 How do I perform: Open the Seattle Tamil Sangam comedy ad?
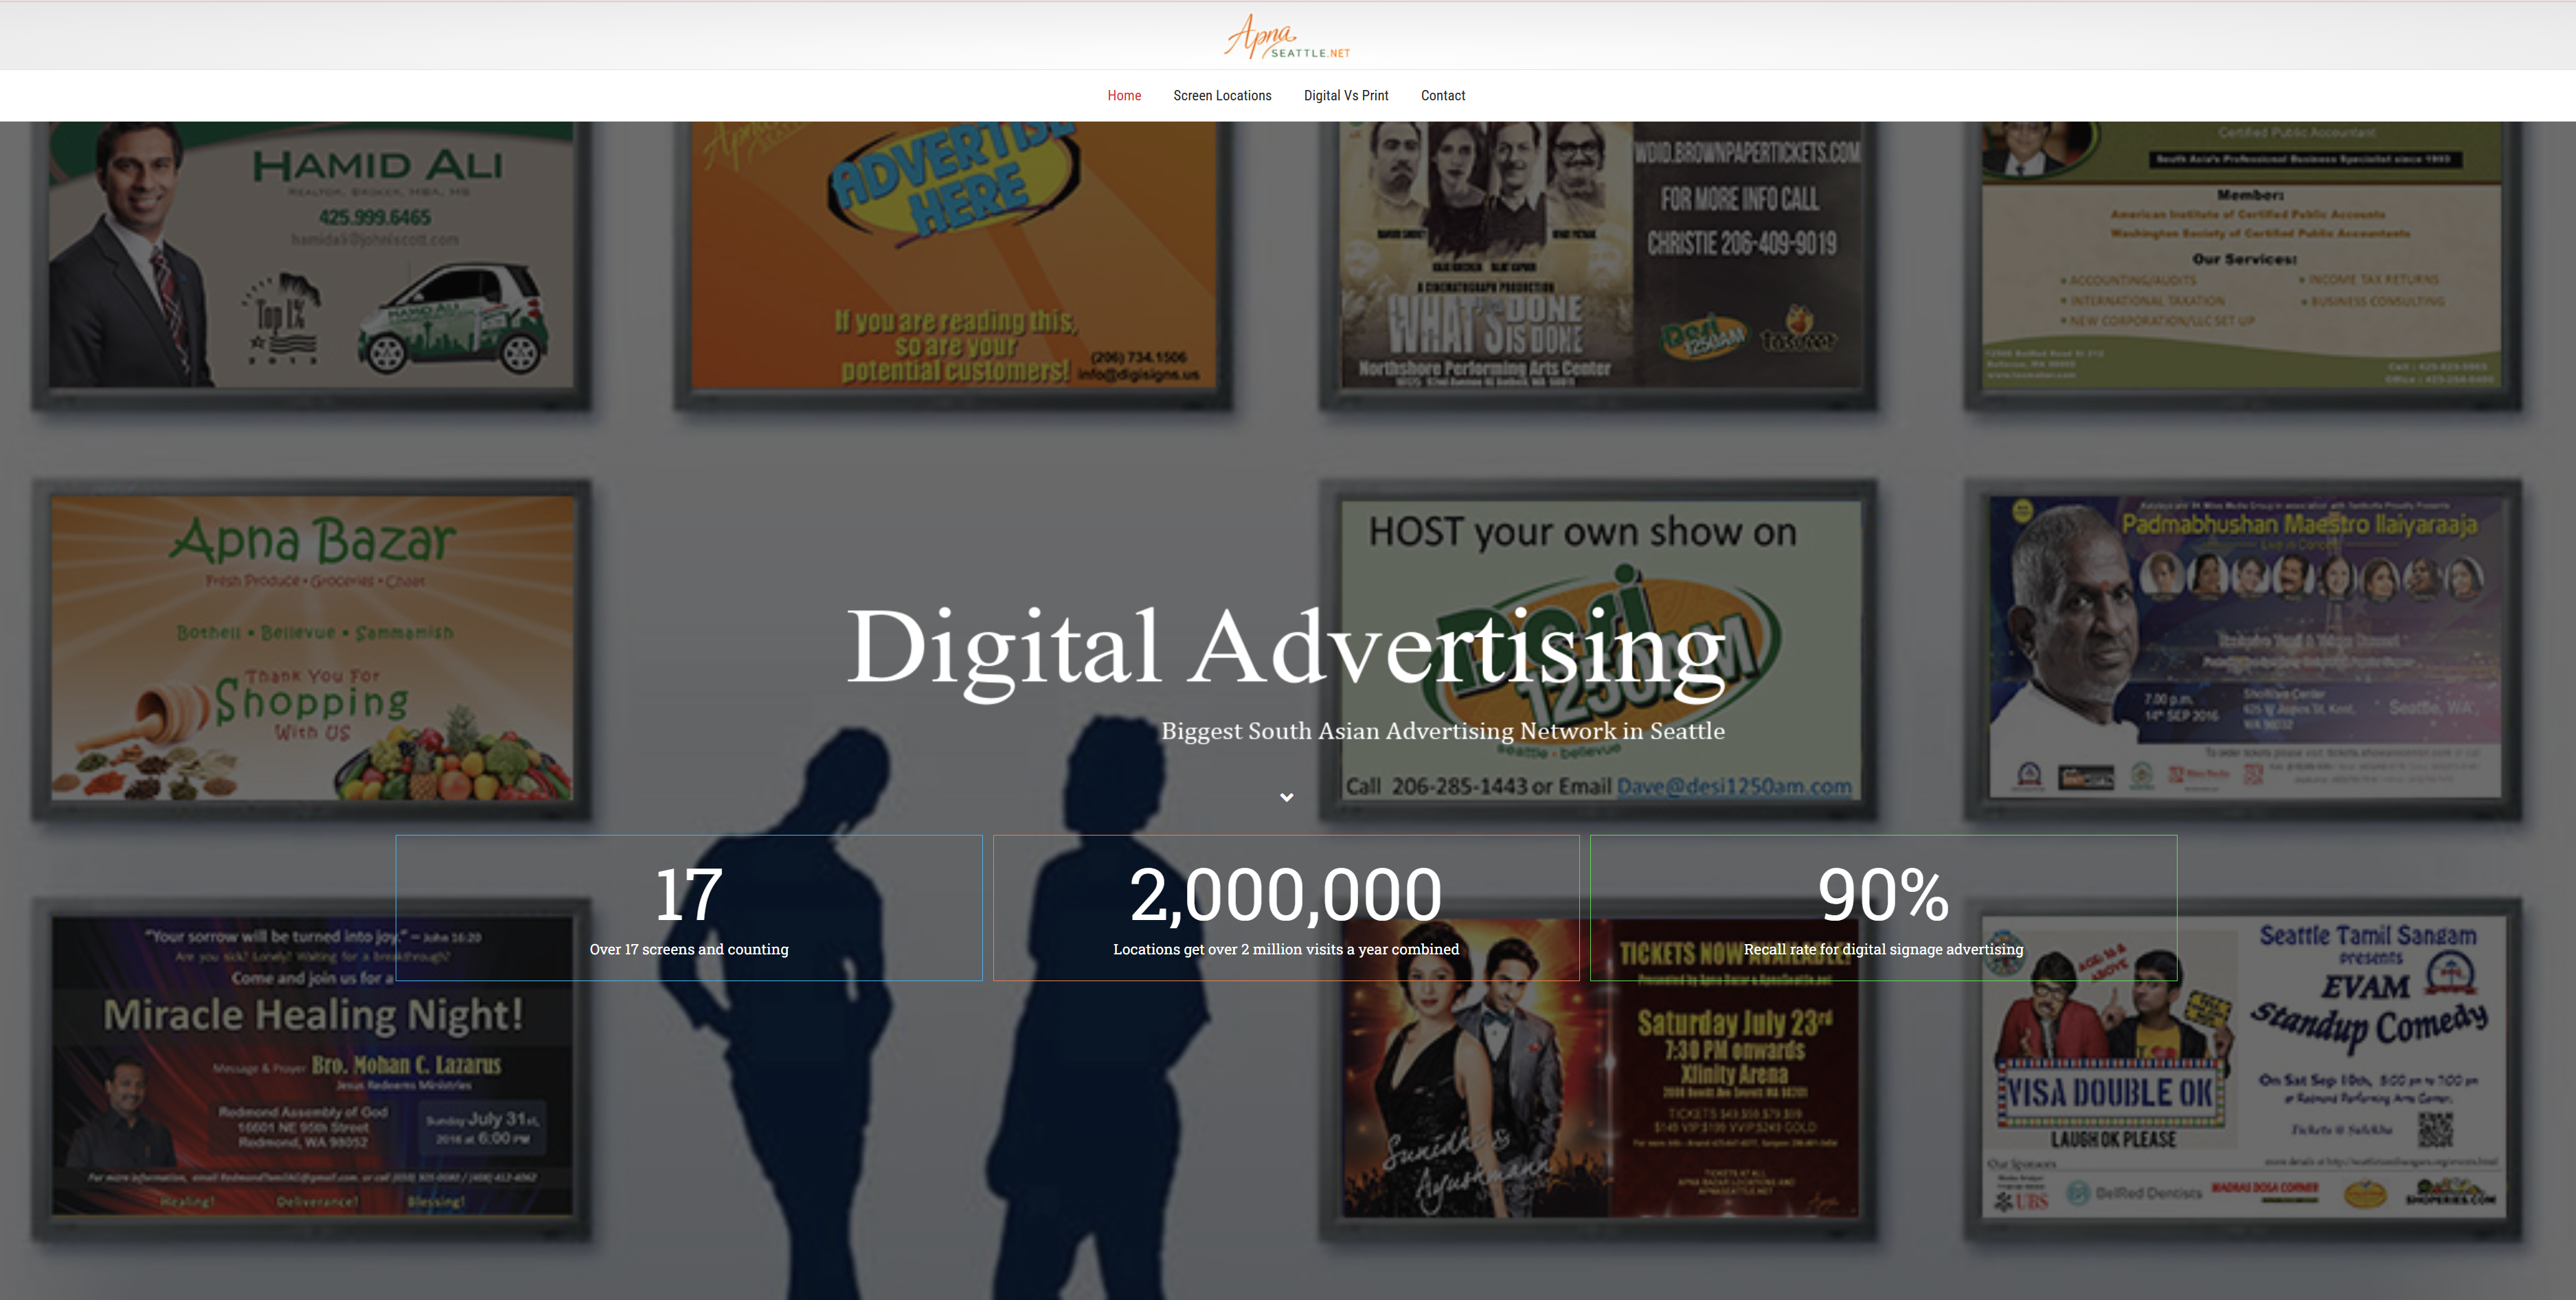point(2243,1070)
